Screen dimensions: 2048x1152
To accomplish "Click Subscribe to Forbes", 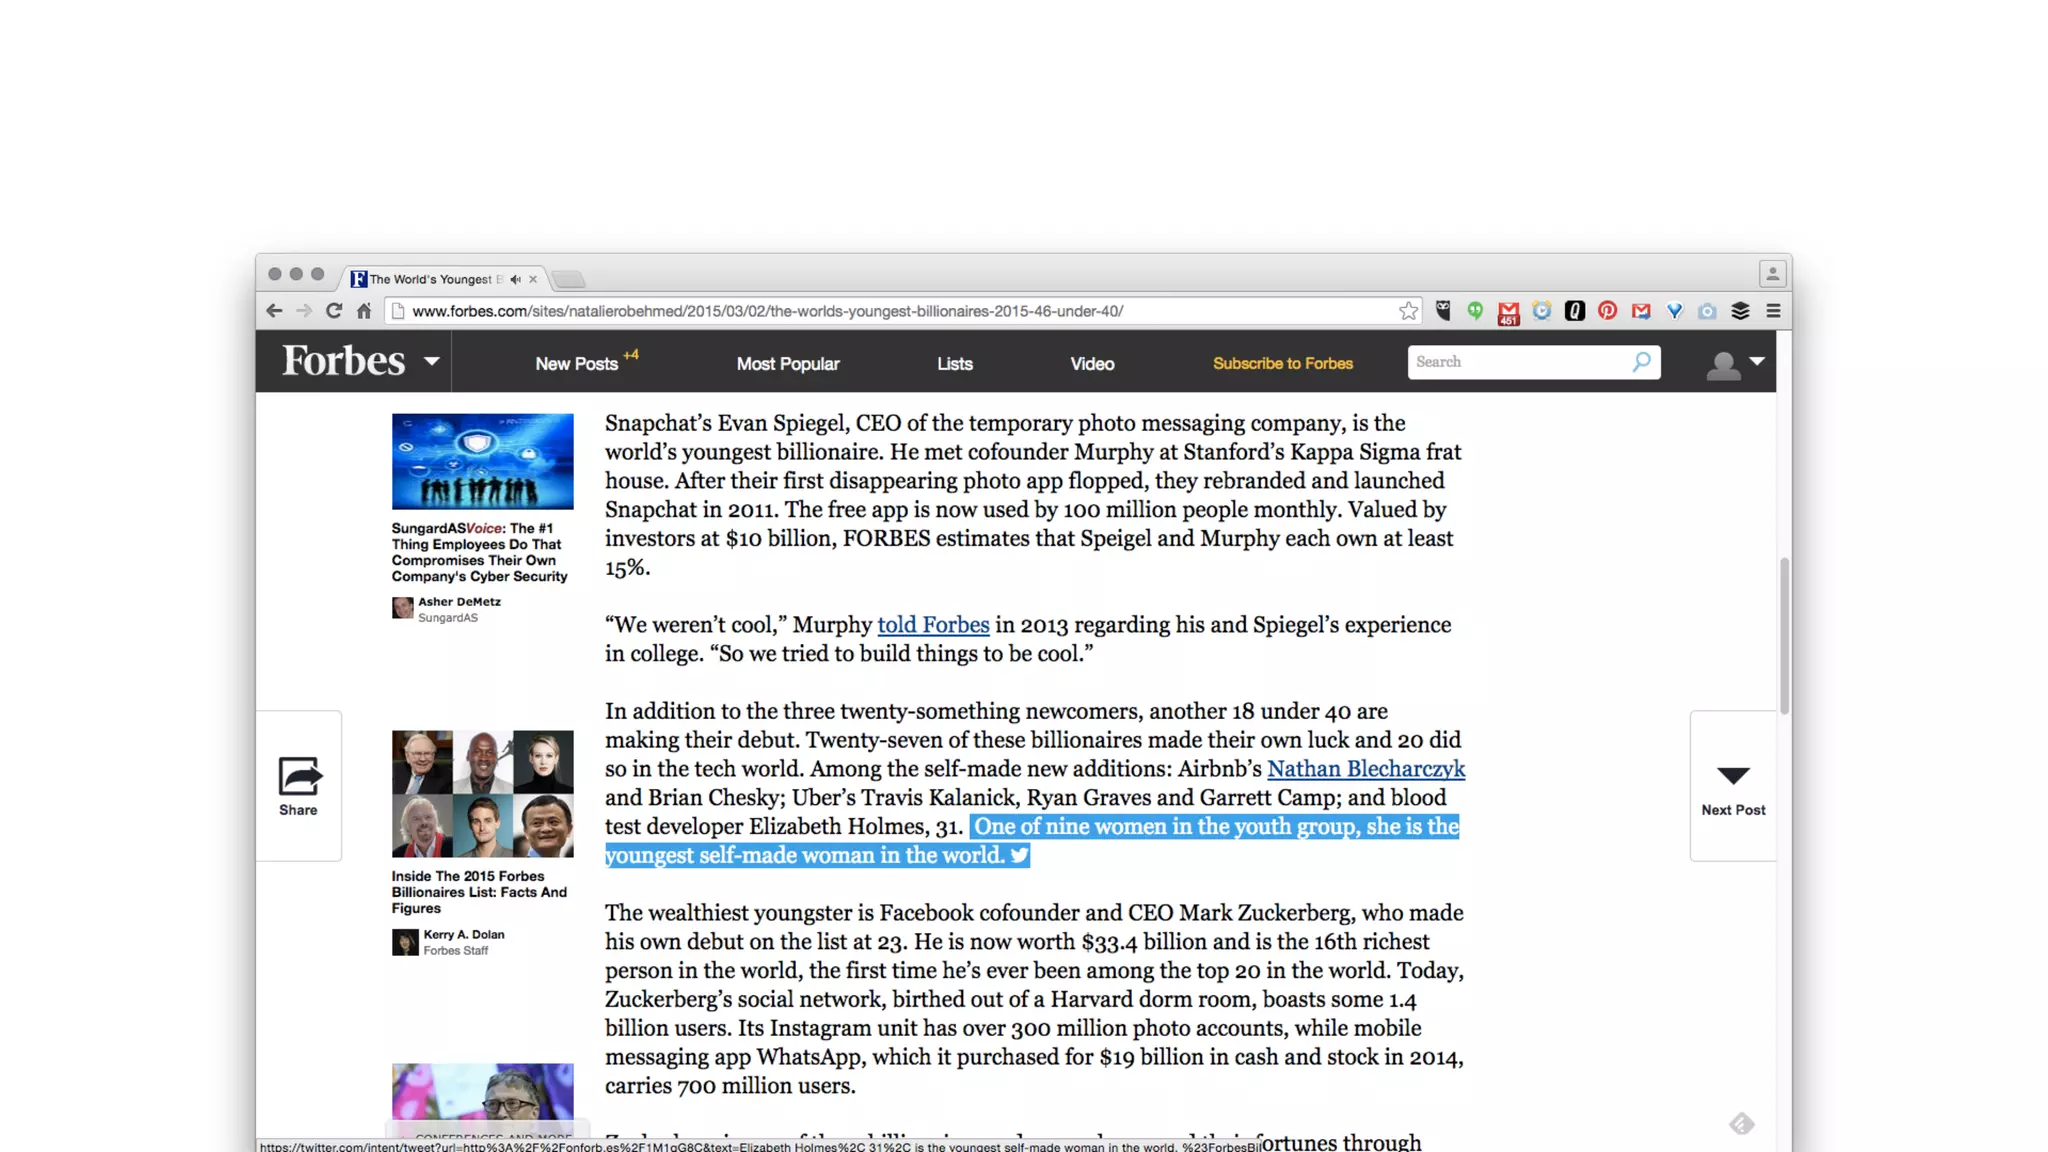I will point(1282,364).
